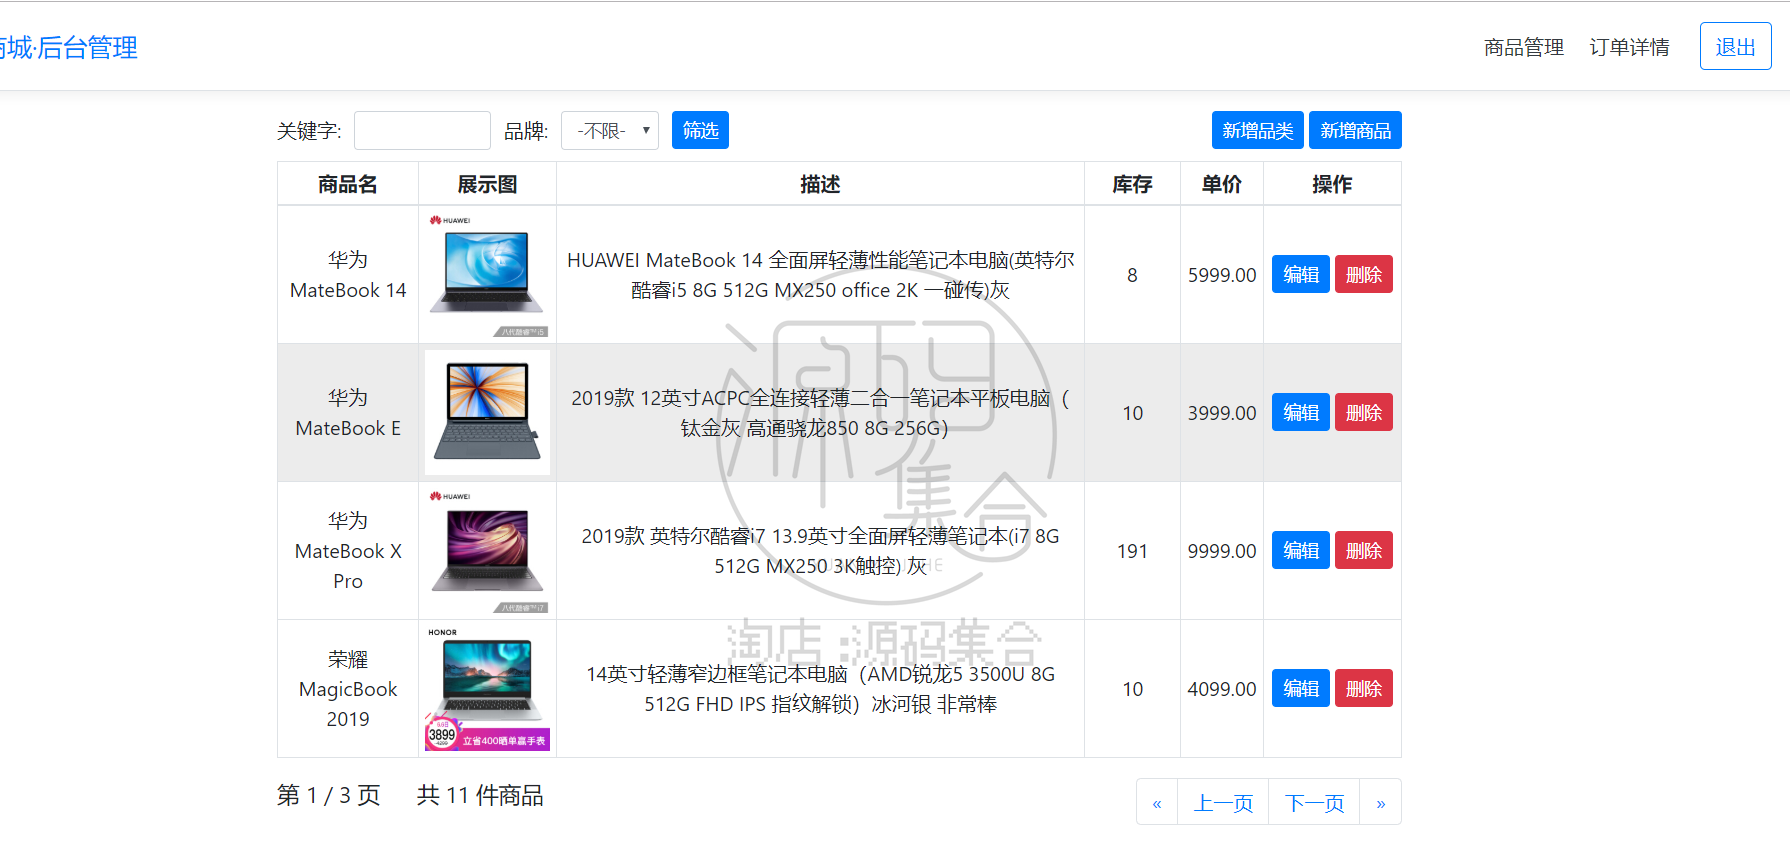Image resolution: width=1790 pixels, height=858 pixels.
Task: Edit the 华为 MateBook E product
Action: point(1300,412)
